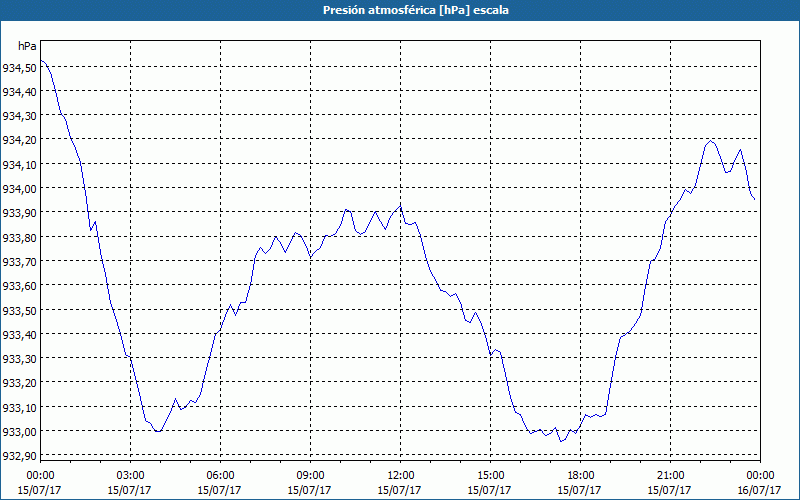Image resolution: width=800 pixels, height=500 pixels.
Task: Select the 934,50 y-axis label
Action: tap(19, 67)
